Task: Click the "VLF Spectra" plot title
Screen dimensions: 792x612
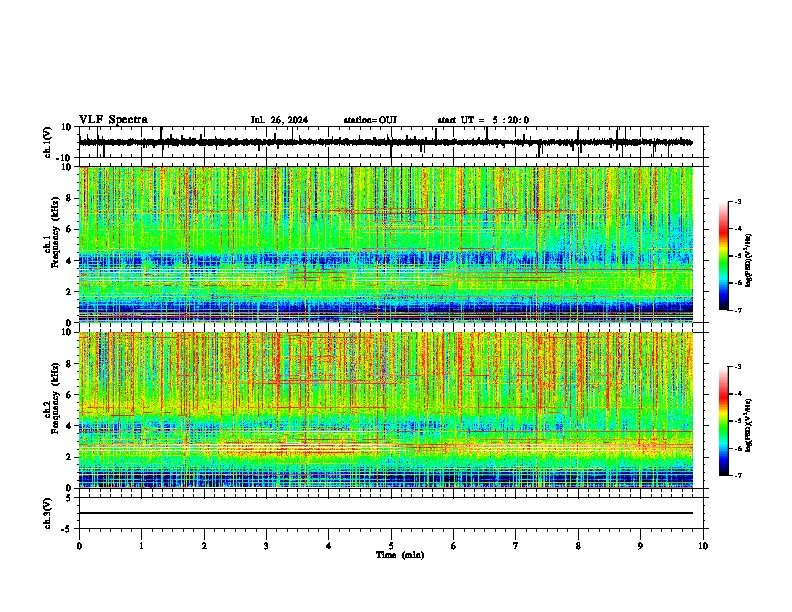Action: coord(113,120)
